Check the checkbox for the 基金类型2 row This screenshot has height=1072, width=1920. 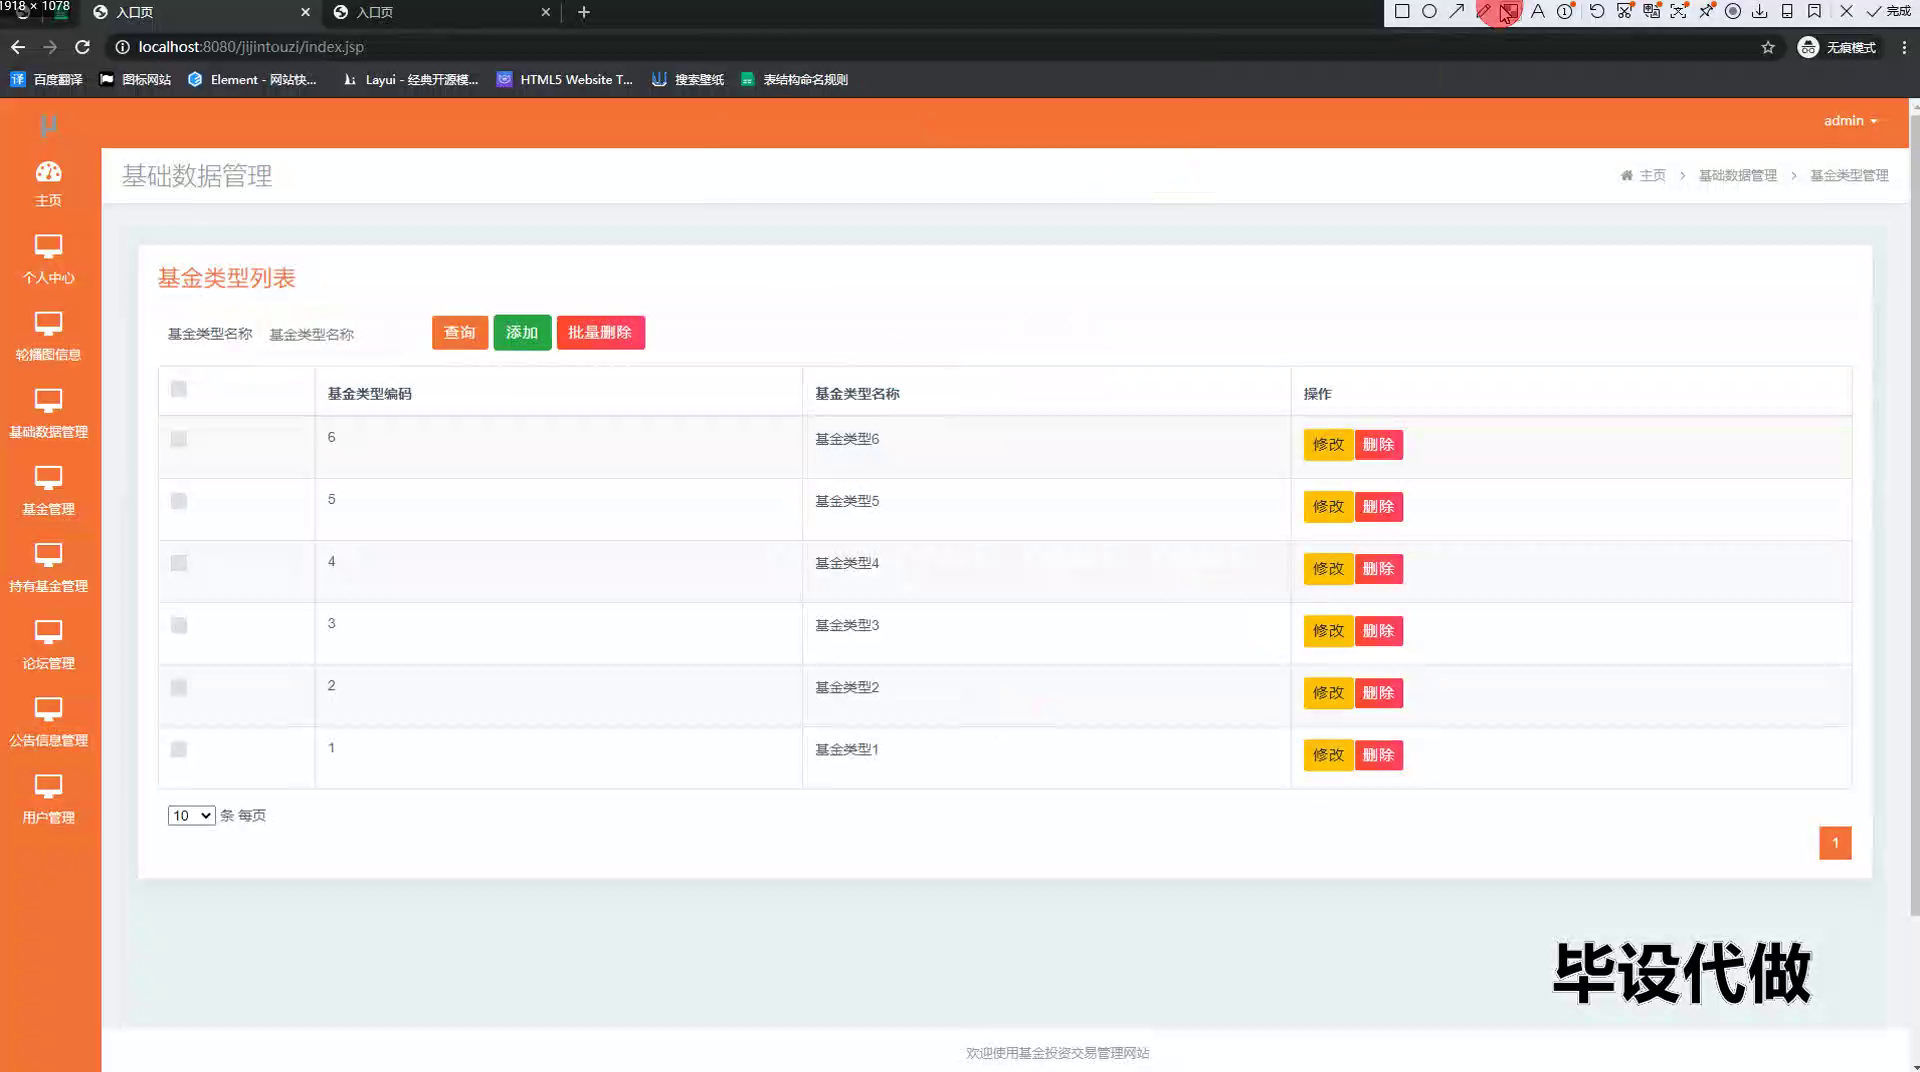click(179, 687)
